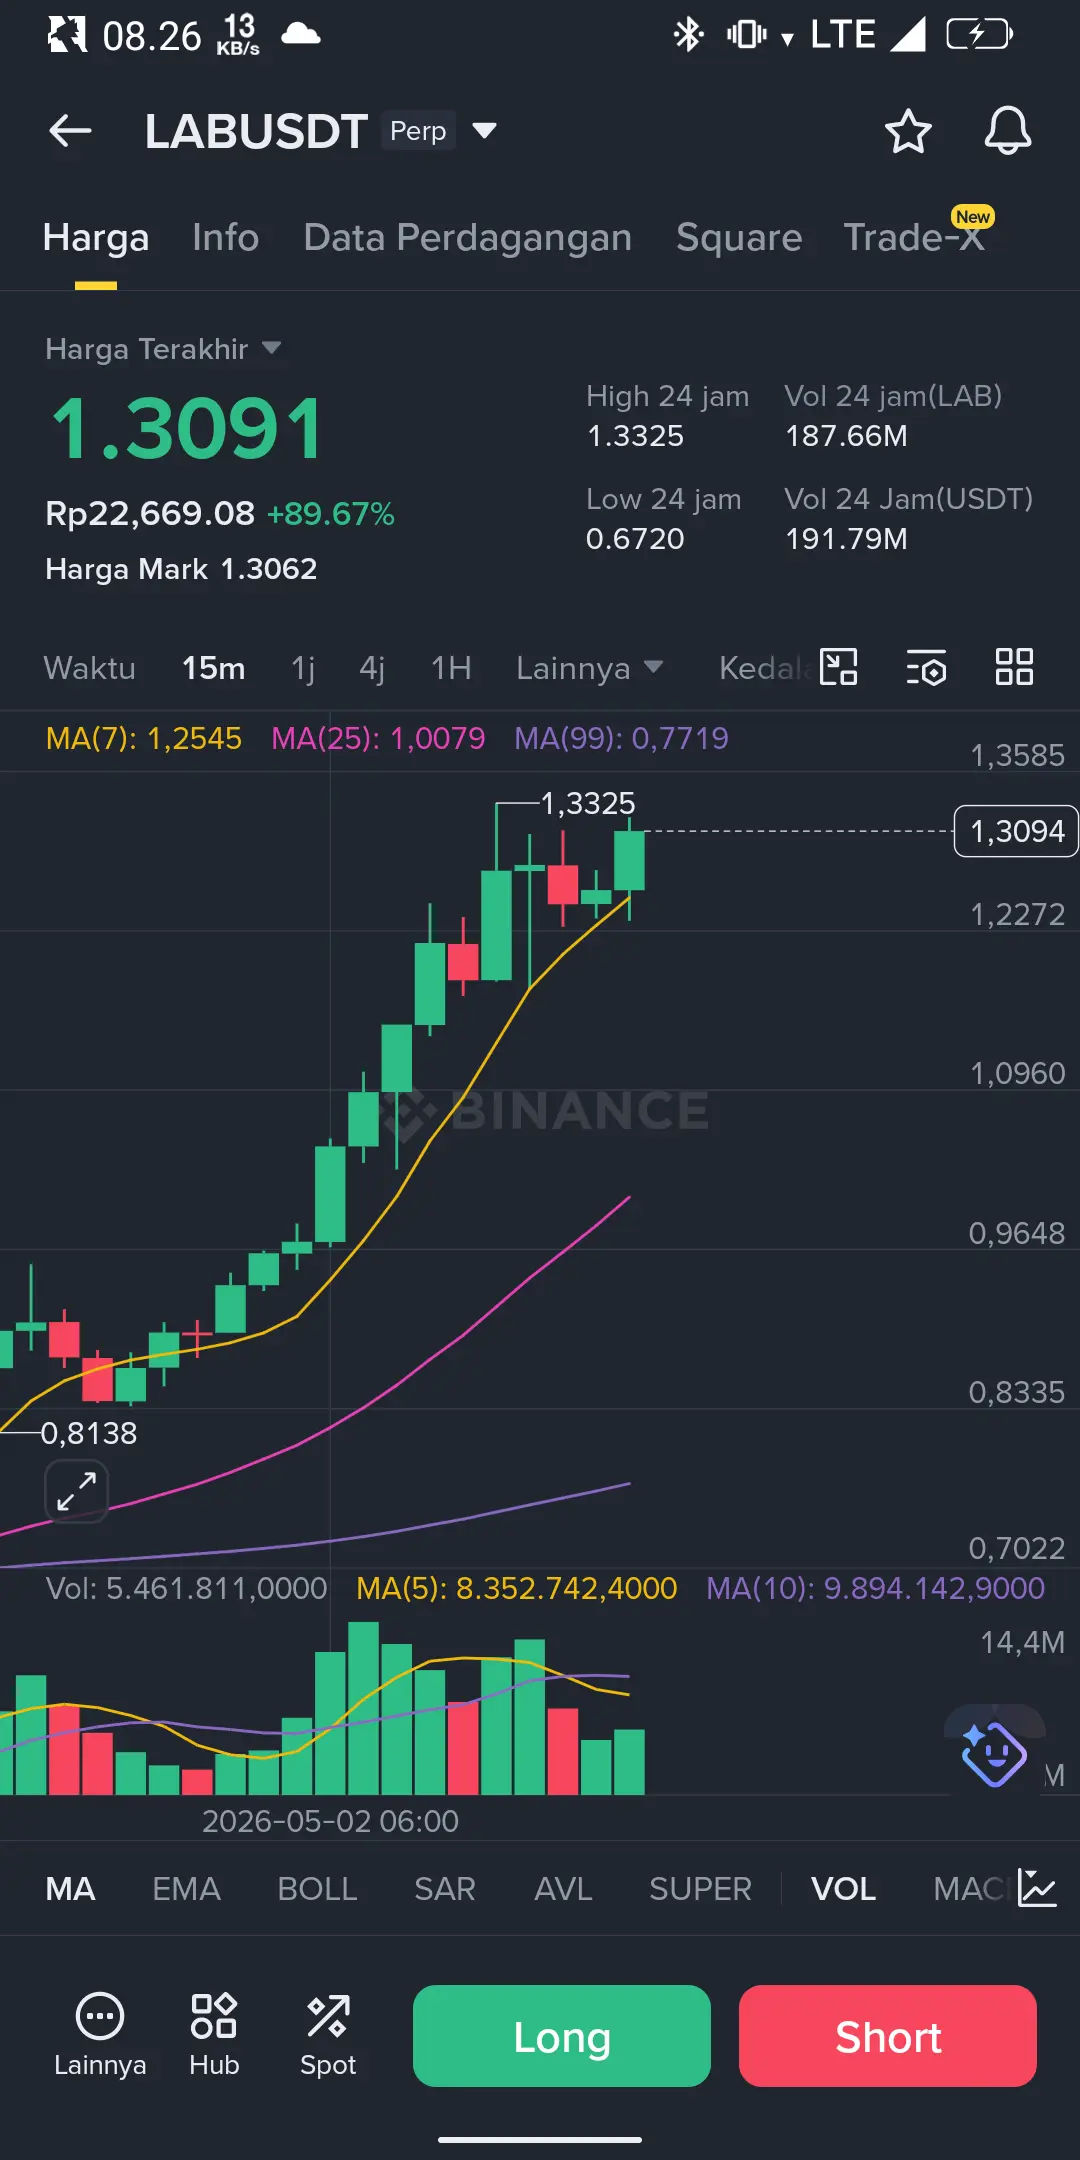Viewport: 1080px width, 2160px height.
Task: Open indicator settings chart icon
Action: [x=1037, y=1888]
